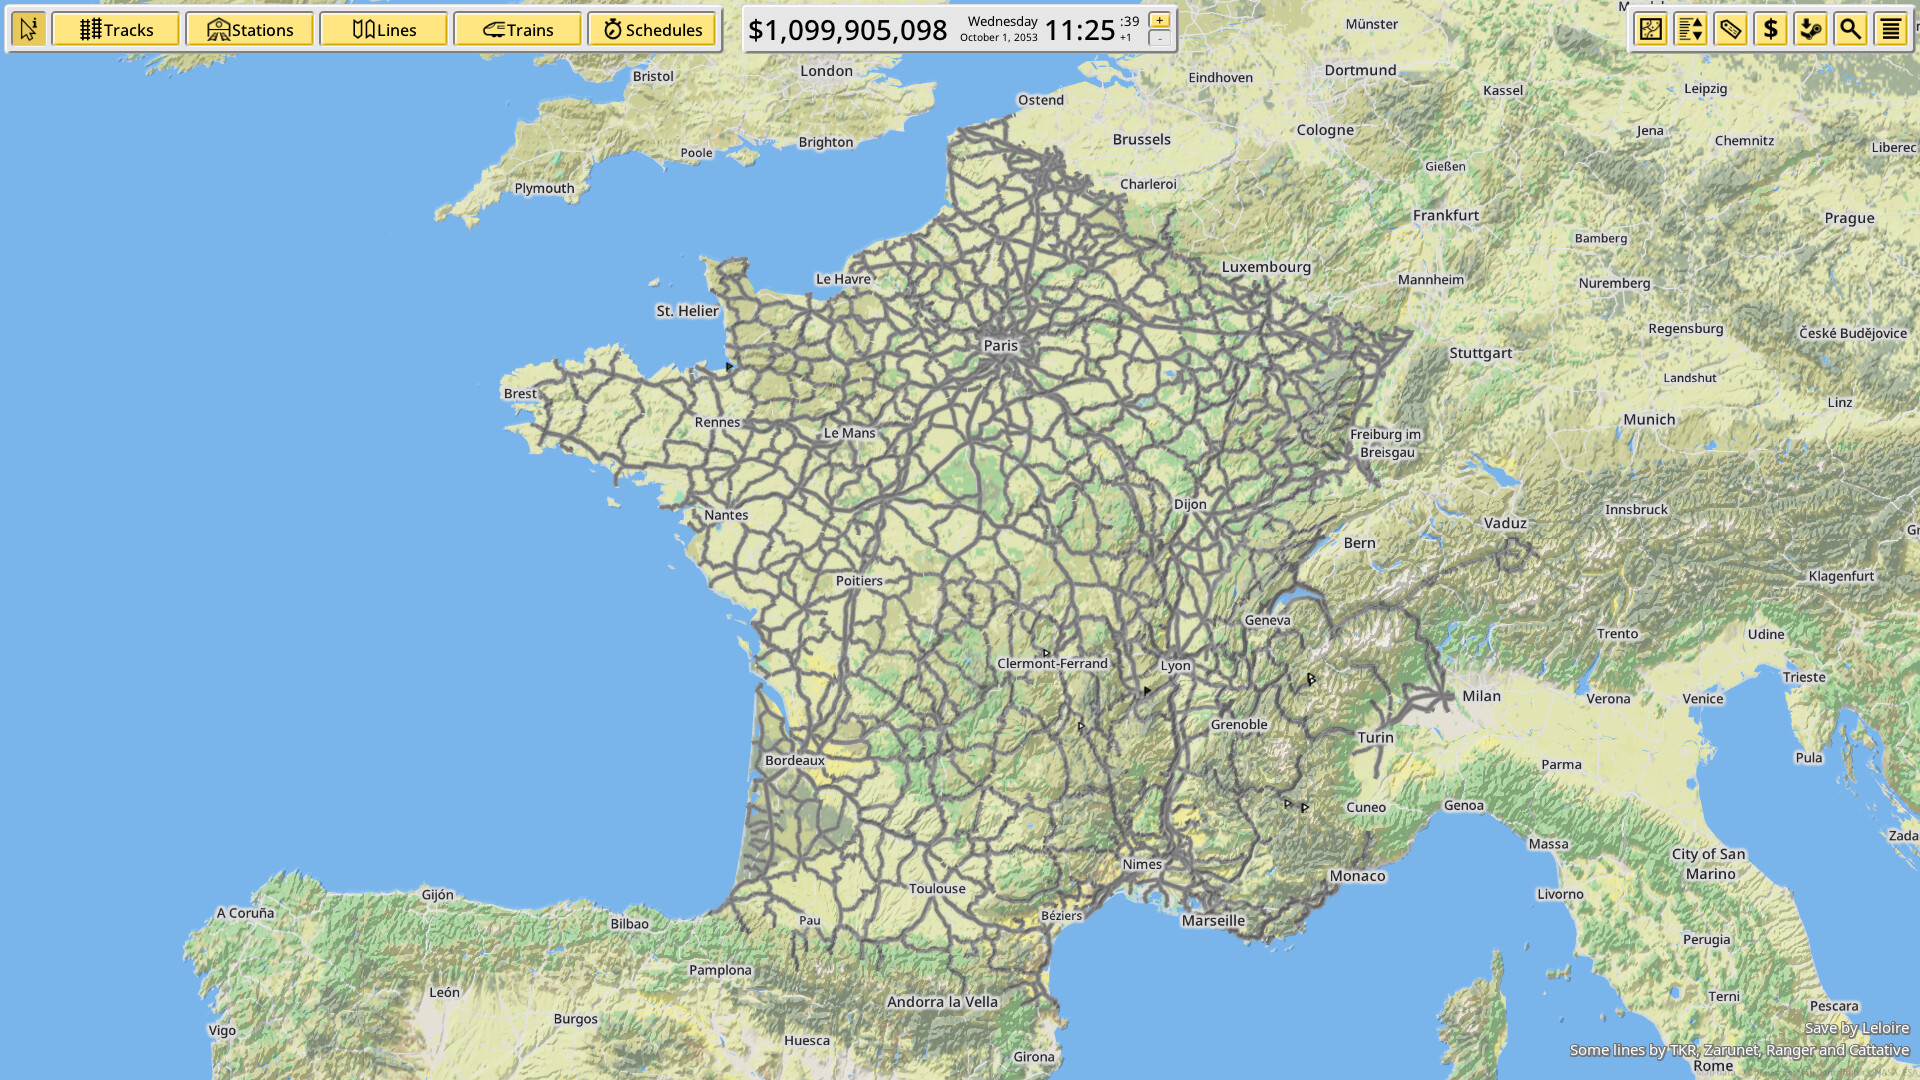The image size is (1920, 1080).
Task: Select the train marker near Lyon
Action: 1145,690
